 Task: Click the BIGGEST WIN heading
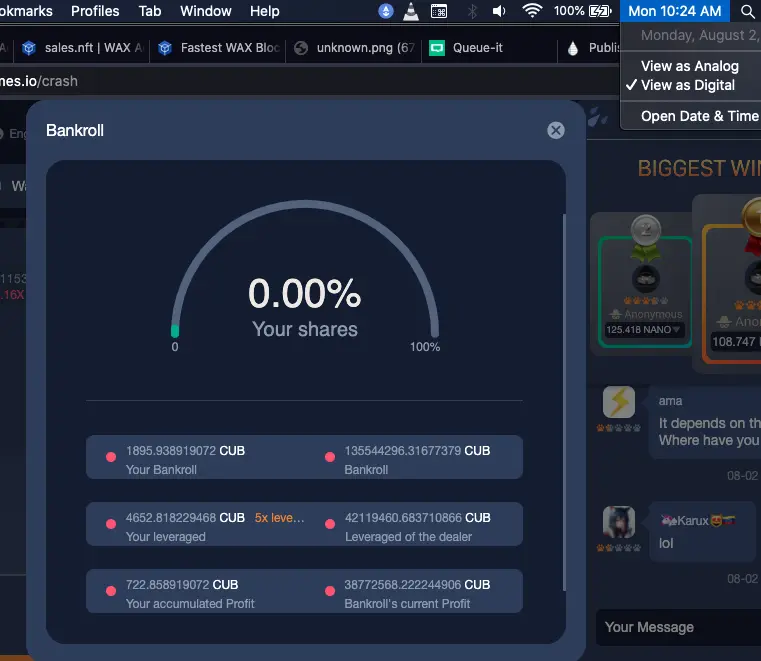coord(699,168)
